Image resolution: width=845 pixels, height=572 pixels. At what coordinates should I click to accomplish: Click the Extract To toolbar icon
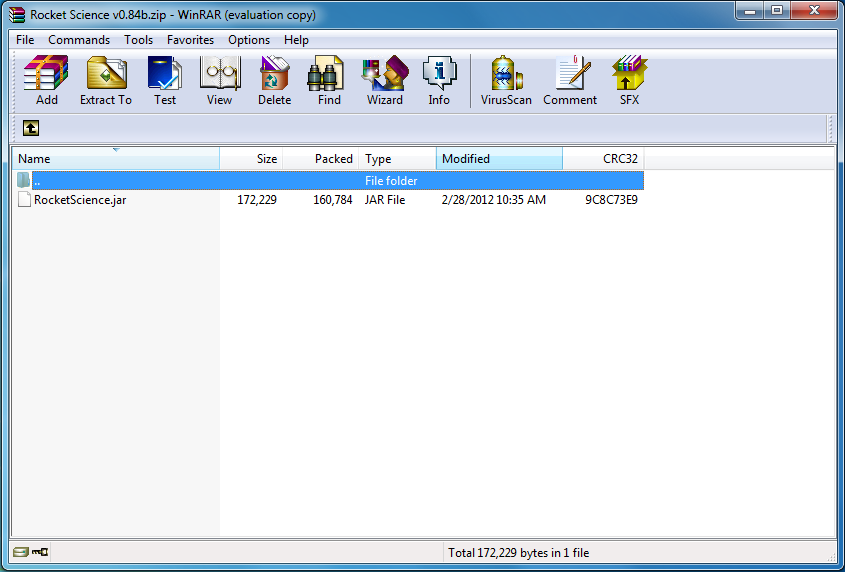[x=105, y=80]
